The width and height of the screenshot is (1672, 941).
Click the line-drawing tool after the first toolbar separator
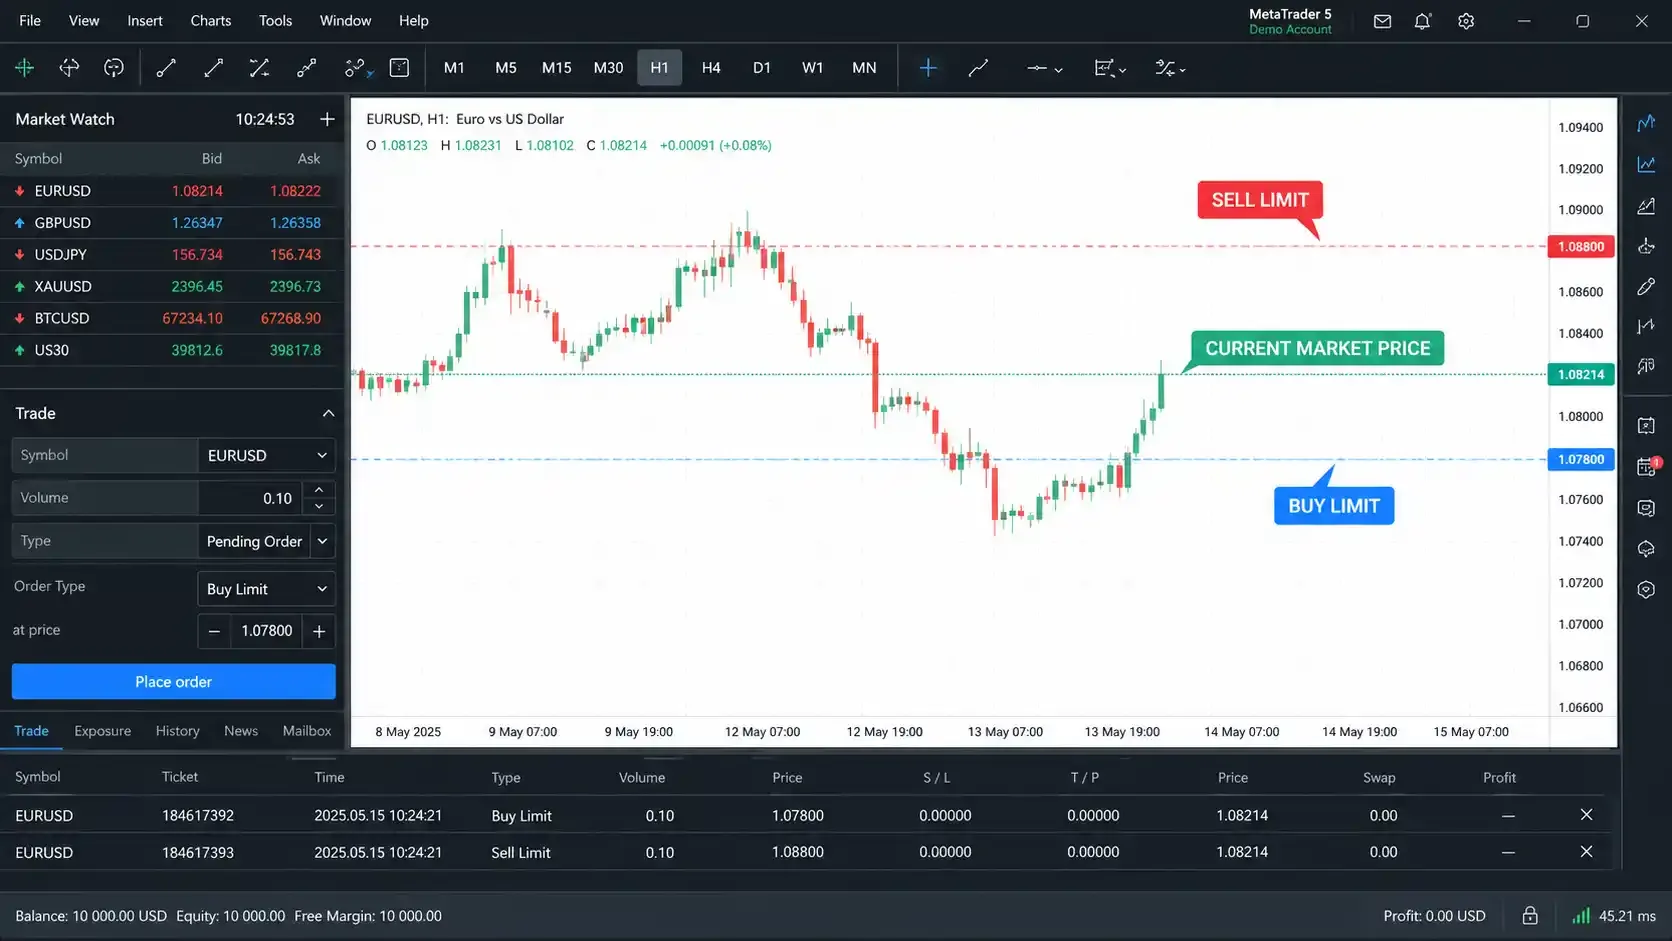166,68
